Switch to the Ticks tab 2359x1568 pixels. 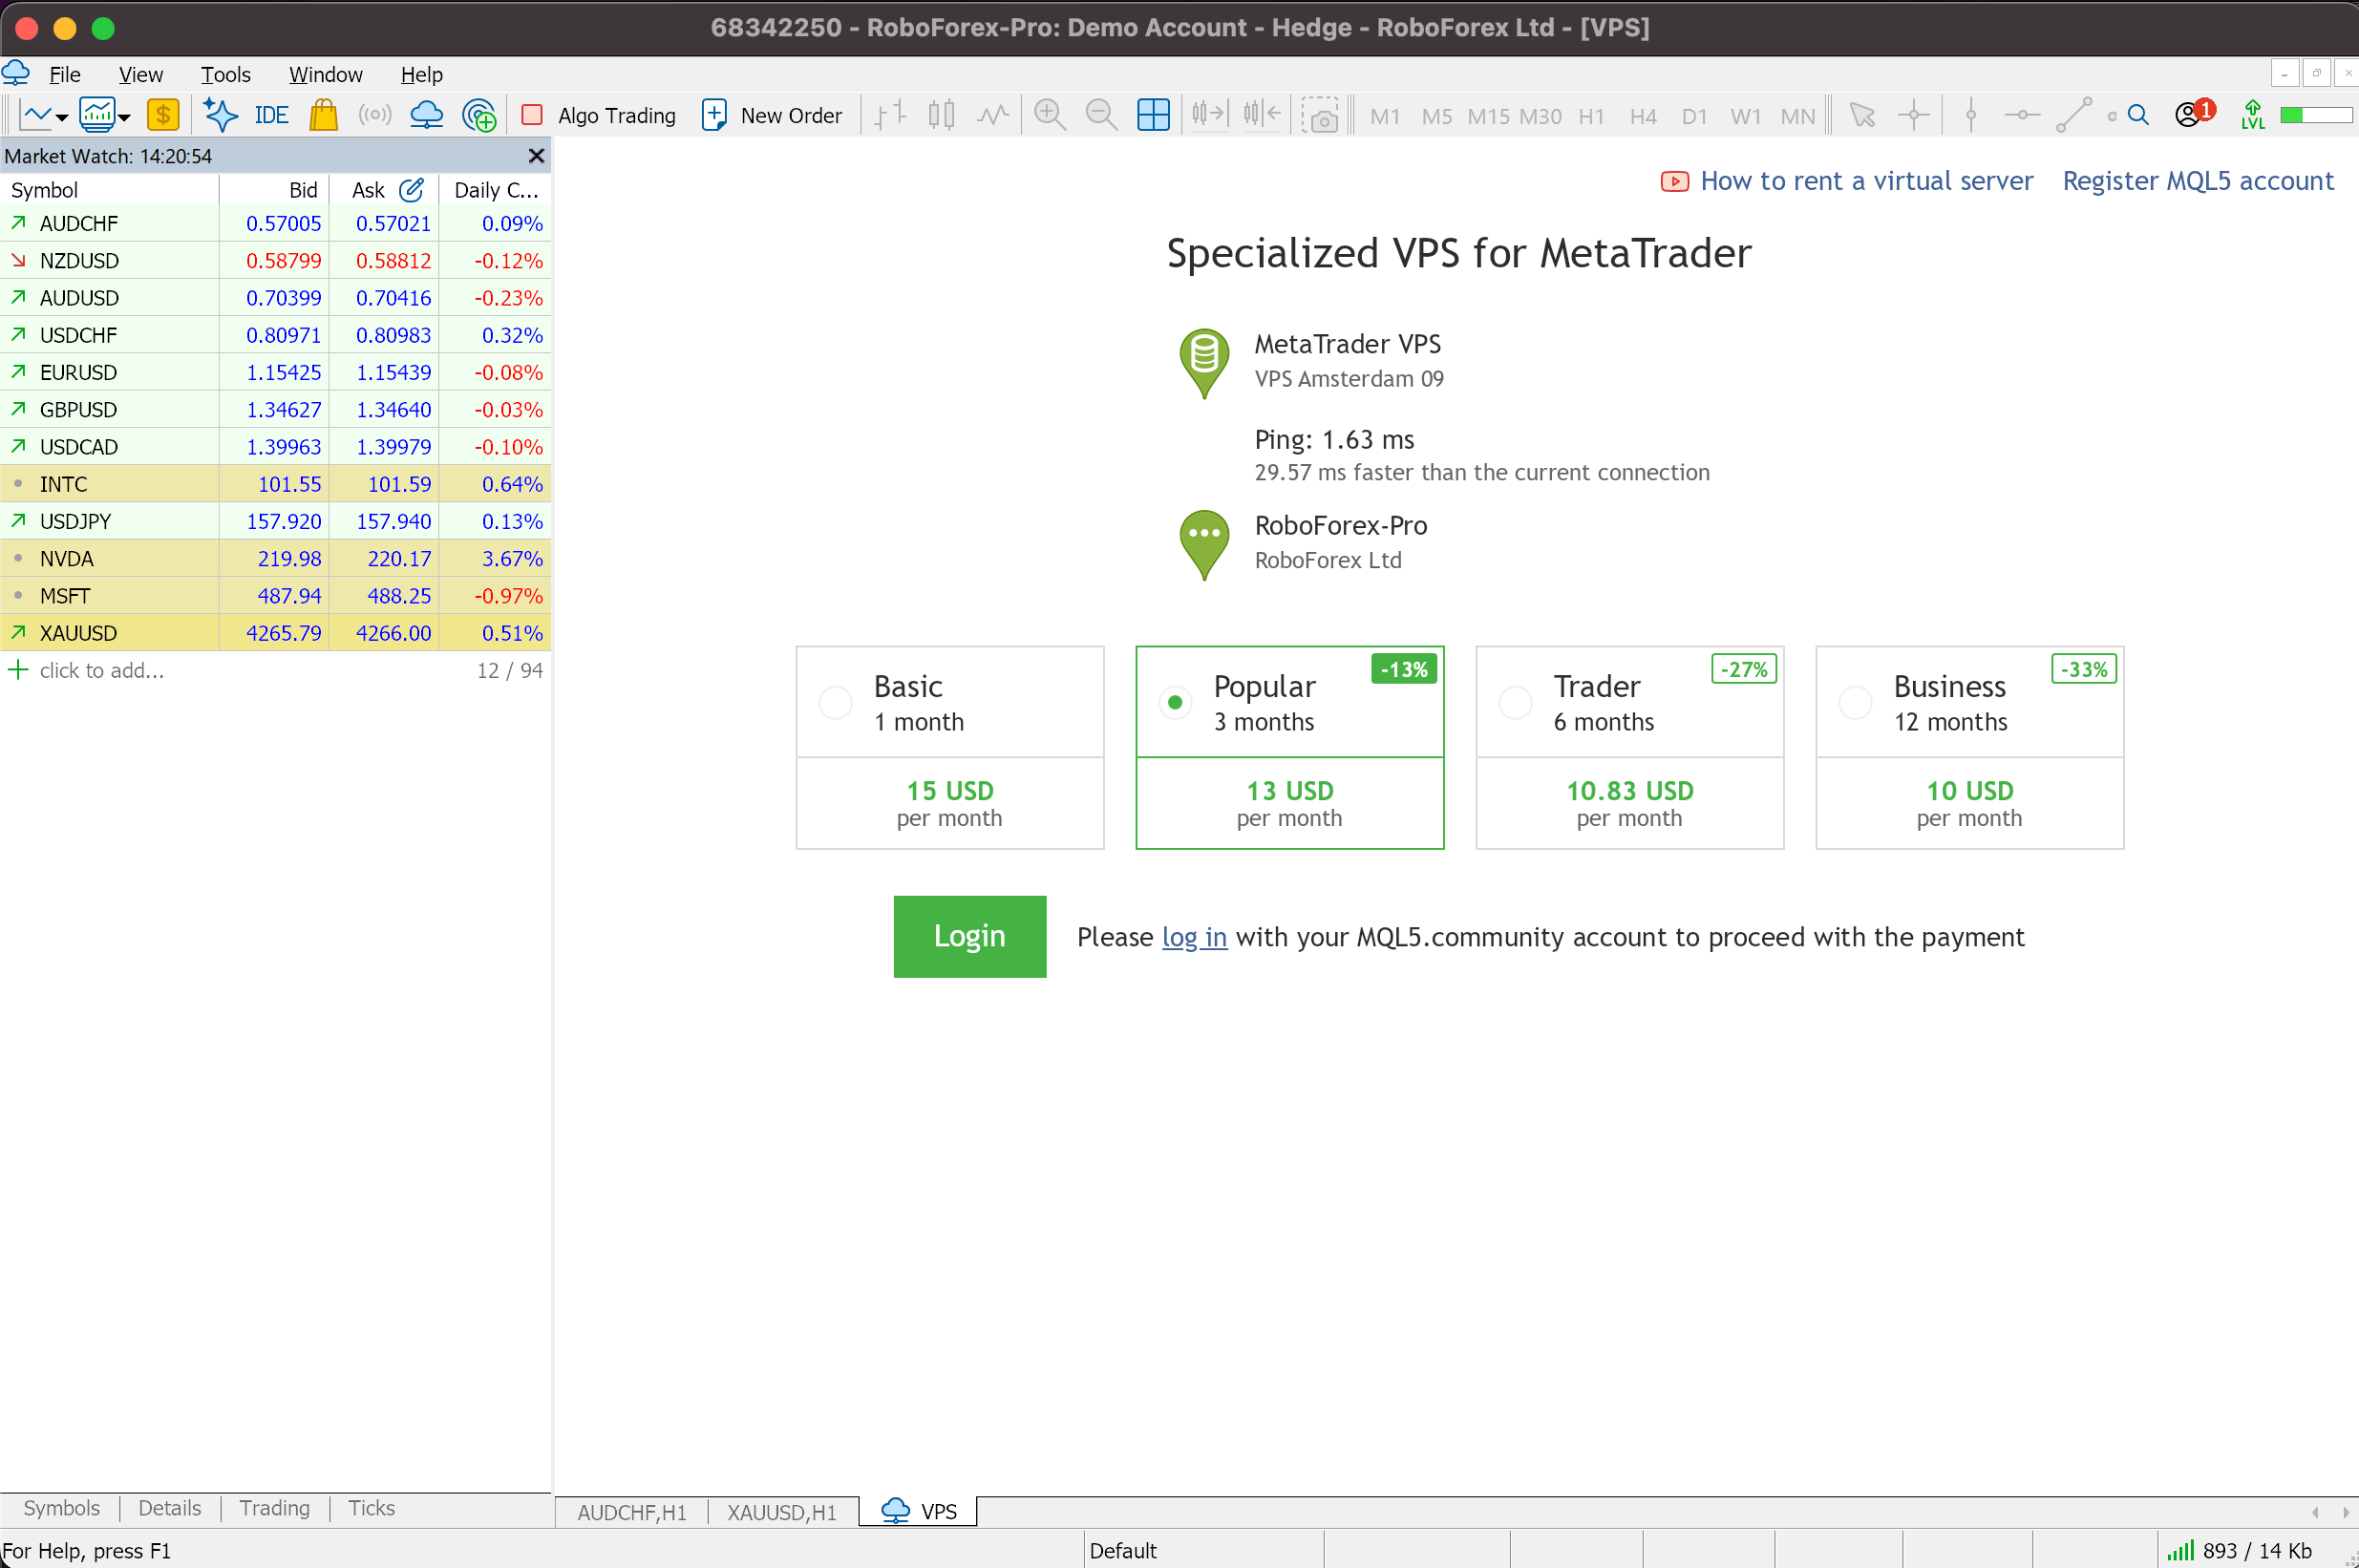point(371,1508)
